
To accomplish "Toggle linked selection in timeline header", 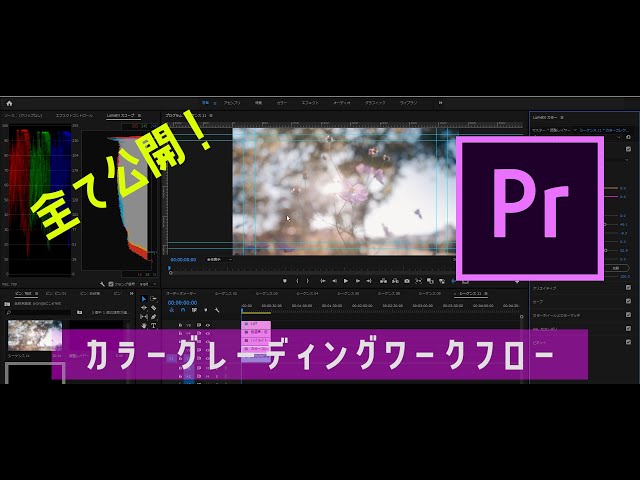I will (194, 310).
